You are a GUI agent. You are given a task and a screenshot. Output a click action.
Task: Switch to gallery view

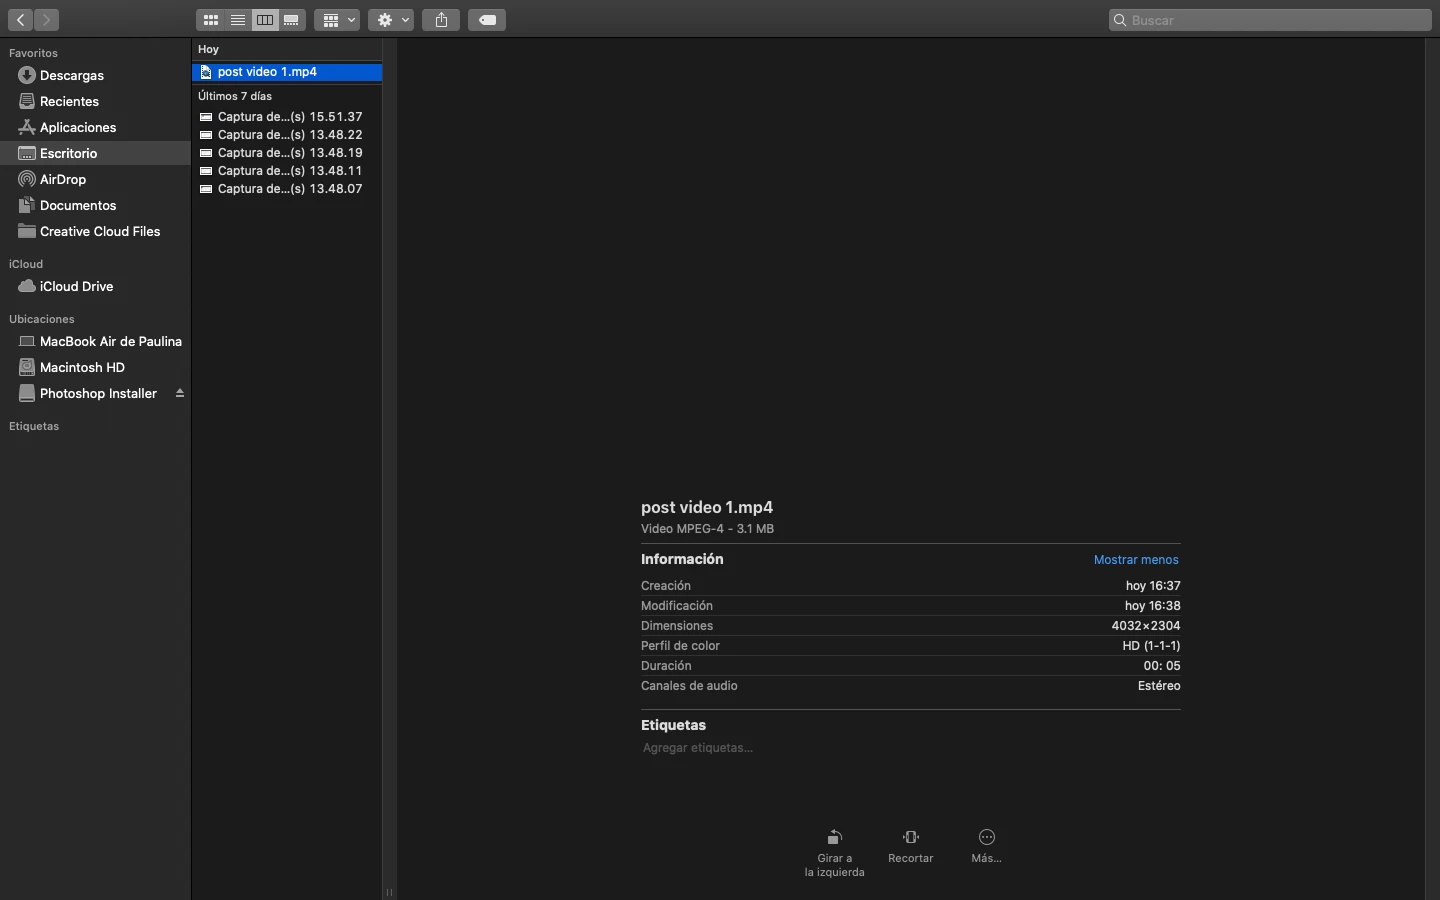[292, 20]
